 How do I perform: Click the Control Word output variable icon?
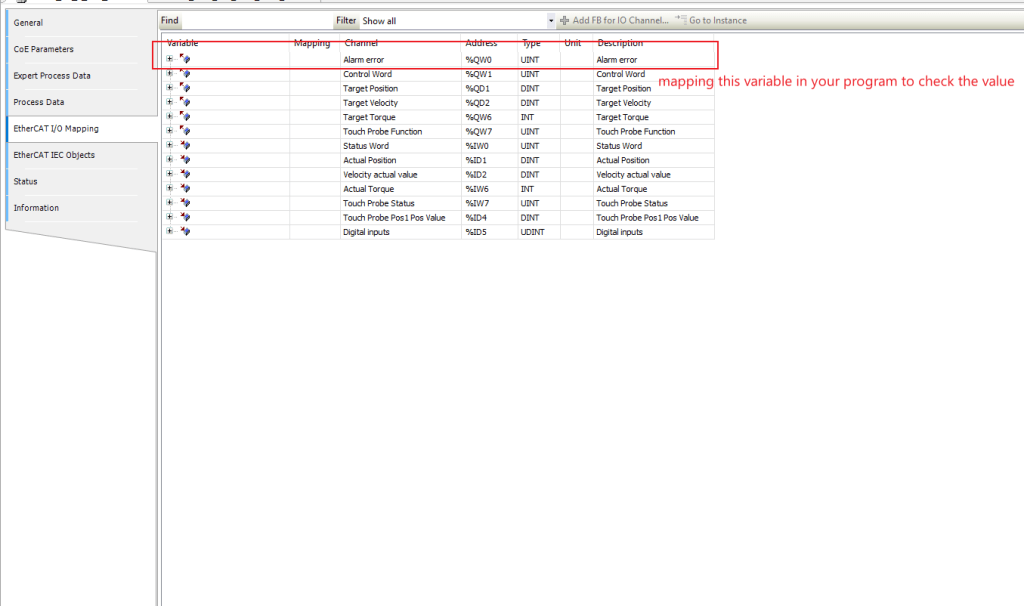(x=186, y=74)
